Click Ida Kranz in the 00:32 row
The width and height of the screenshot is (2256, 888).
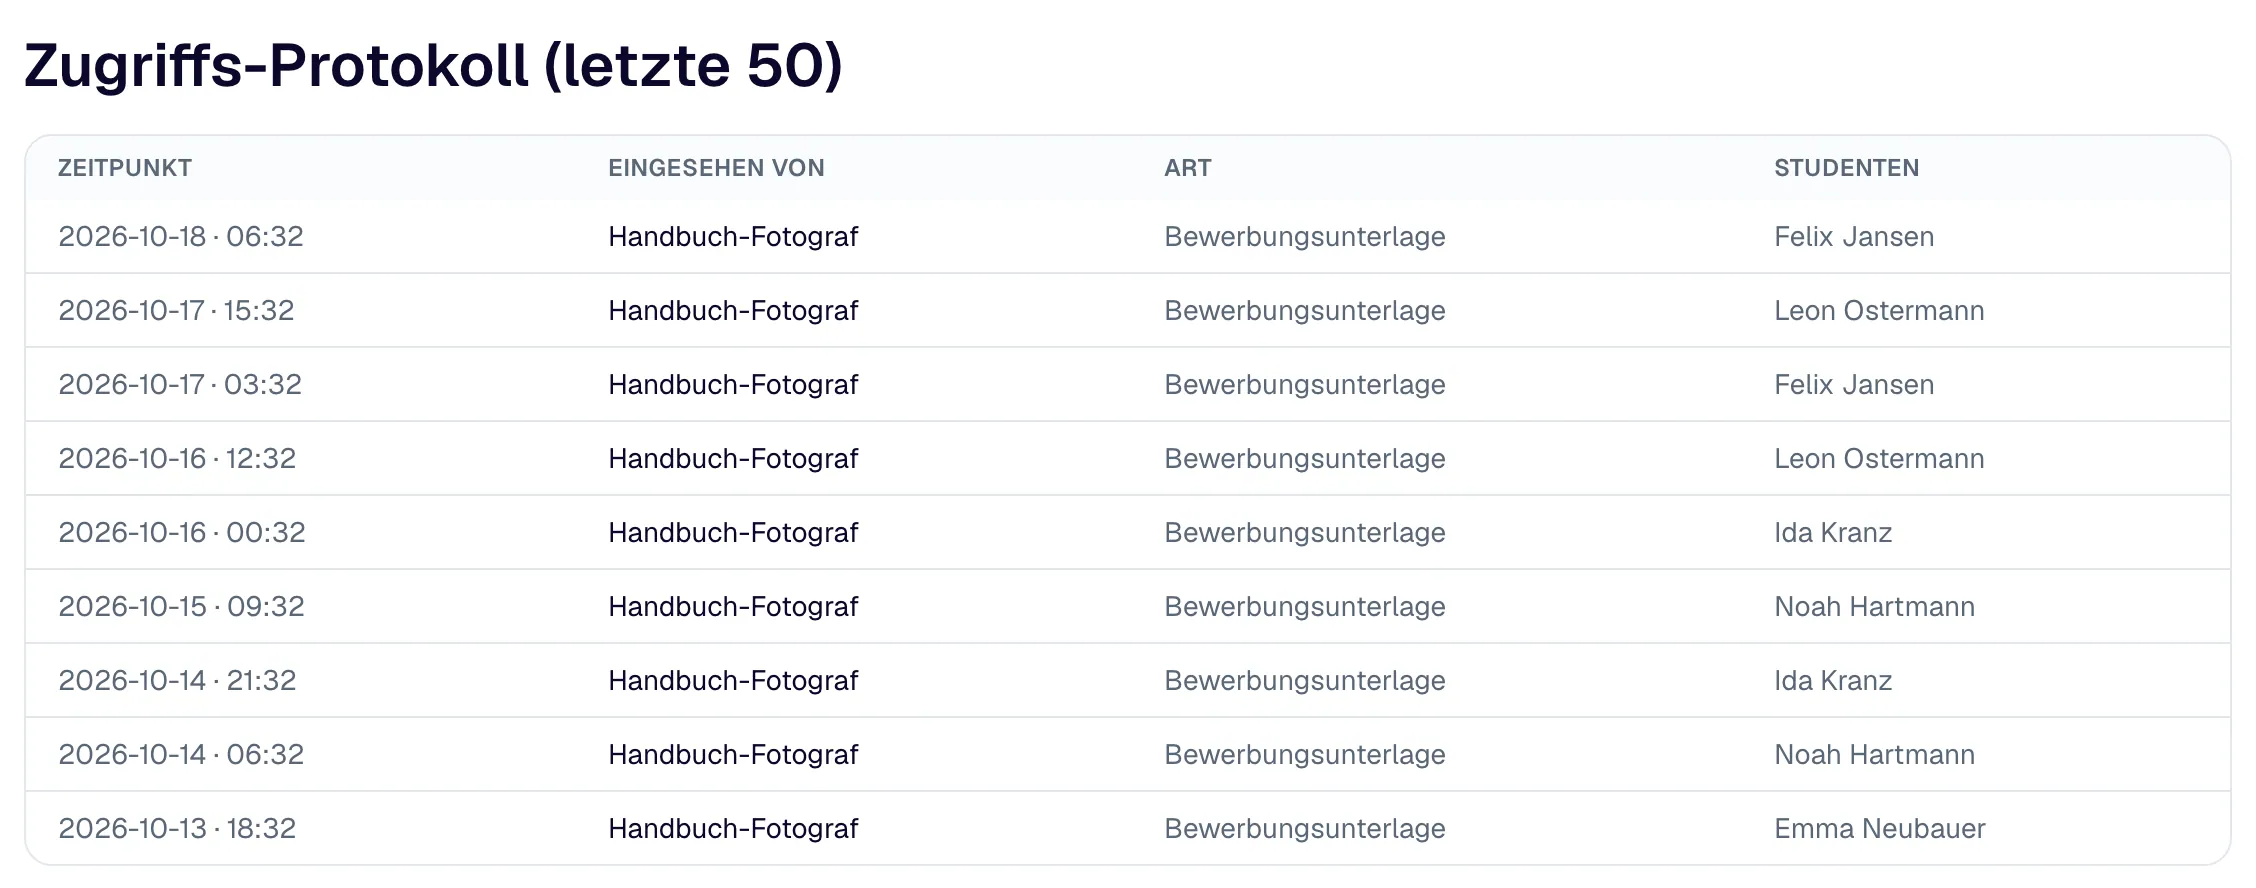[x=1833, y=533]
